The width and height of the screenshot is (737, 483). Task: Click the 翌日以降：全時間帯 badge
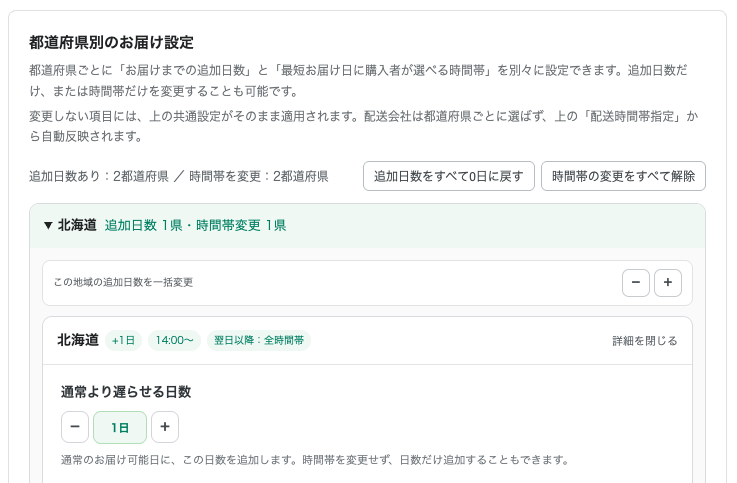coord(259,340)
